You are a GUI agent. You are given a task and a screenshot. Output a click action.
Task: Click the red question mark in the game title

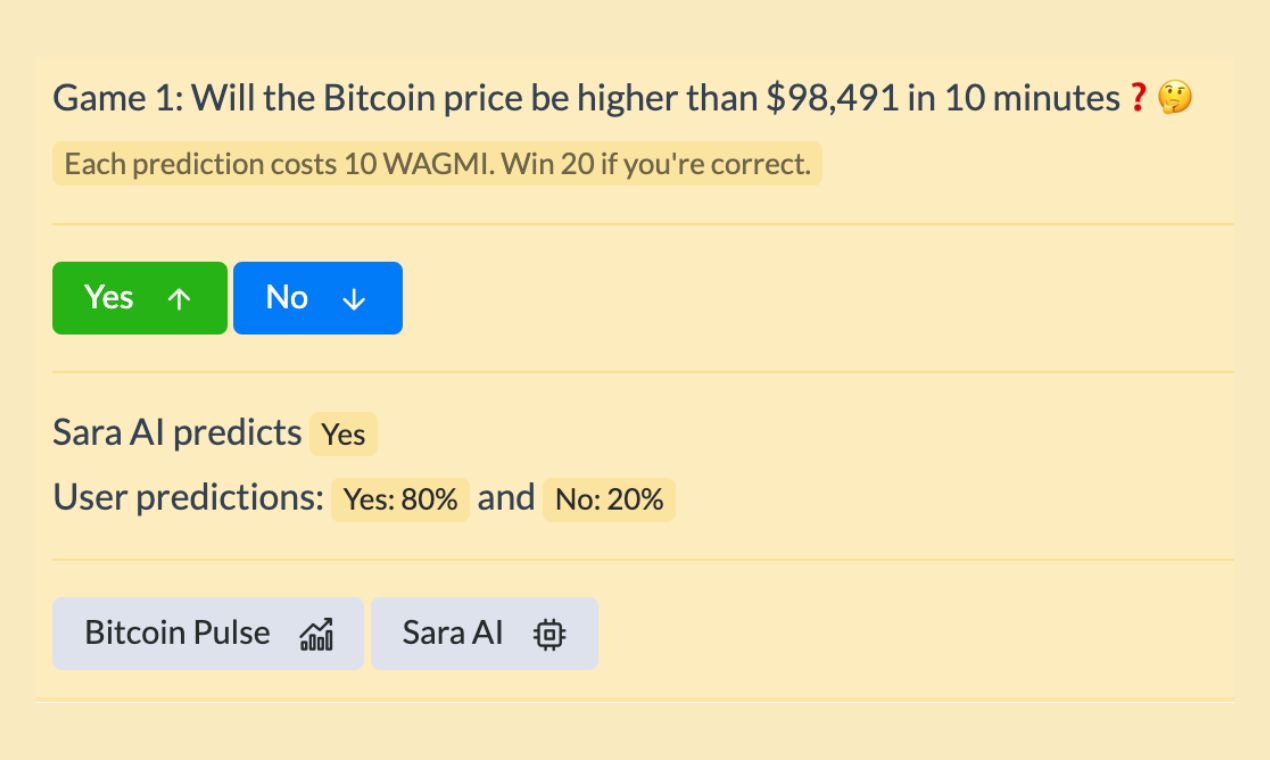click(1139, 97)
